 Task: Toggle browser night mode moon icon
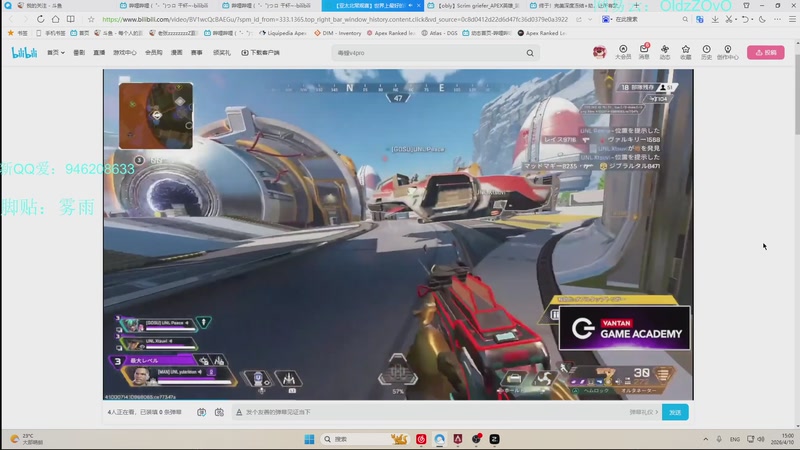click(x=762, y=19)
